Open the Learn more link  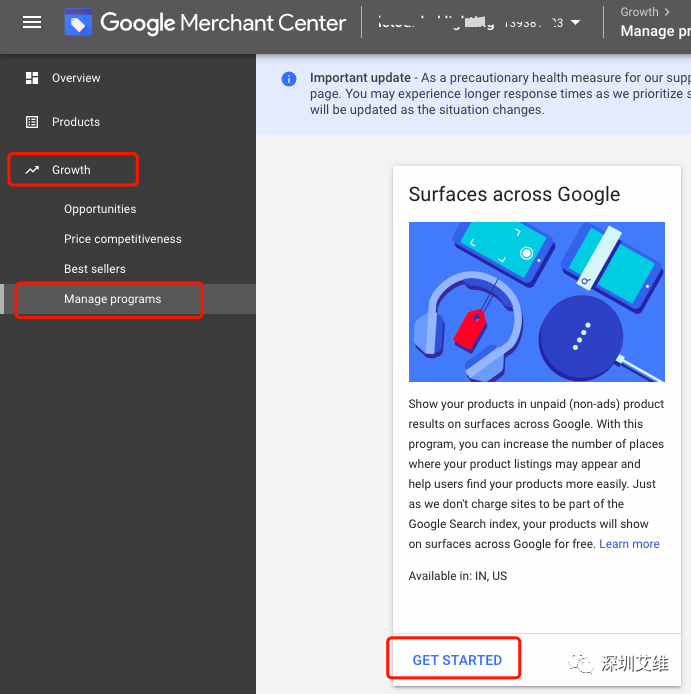629,544
